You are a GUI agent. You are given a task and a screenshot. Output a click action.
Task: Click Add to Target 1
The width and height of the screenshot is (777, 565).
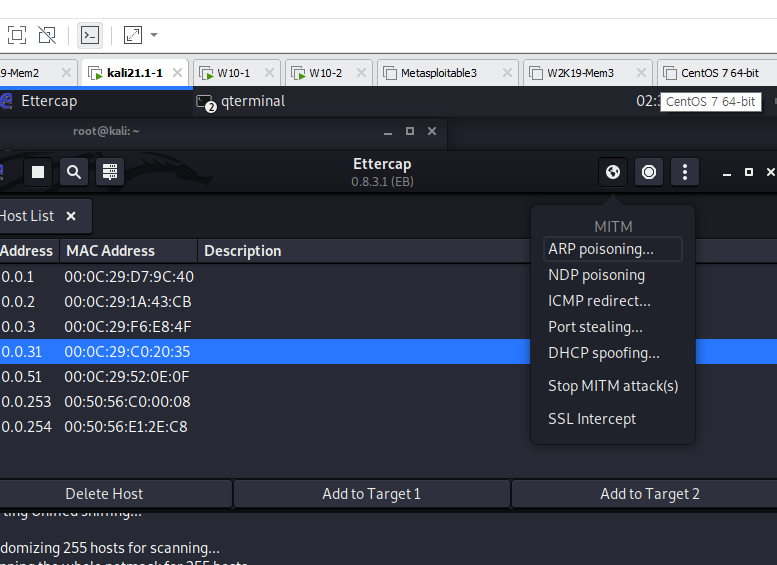[372, 494]
